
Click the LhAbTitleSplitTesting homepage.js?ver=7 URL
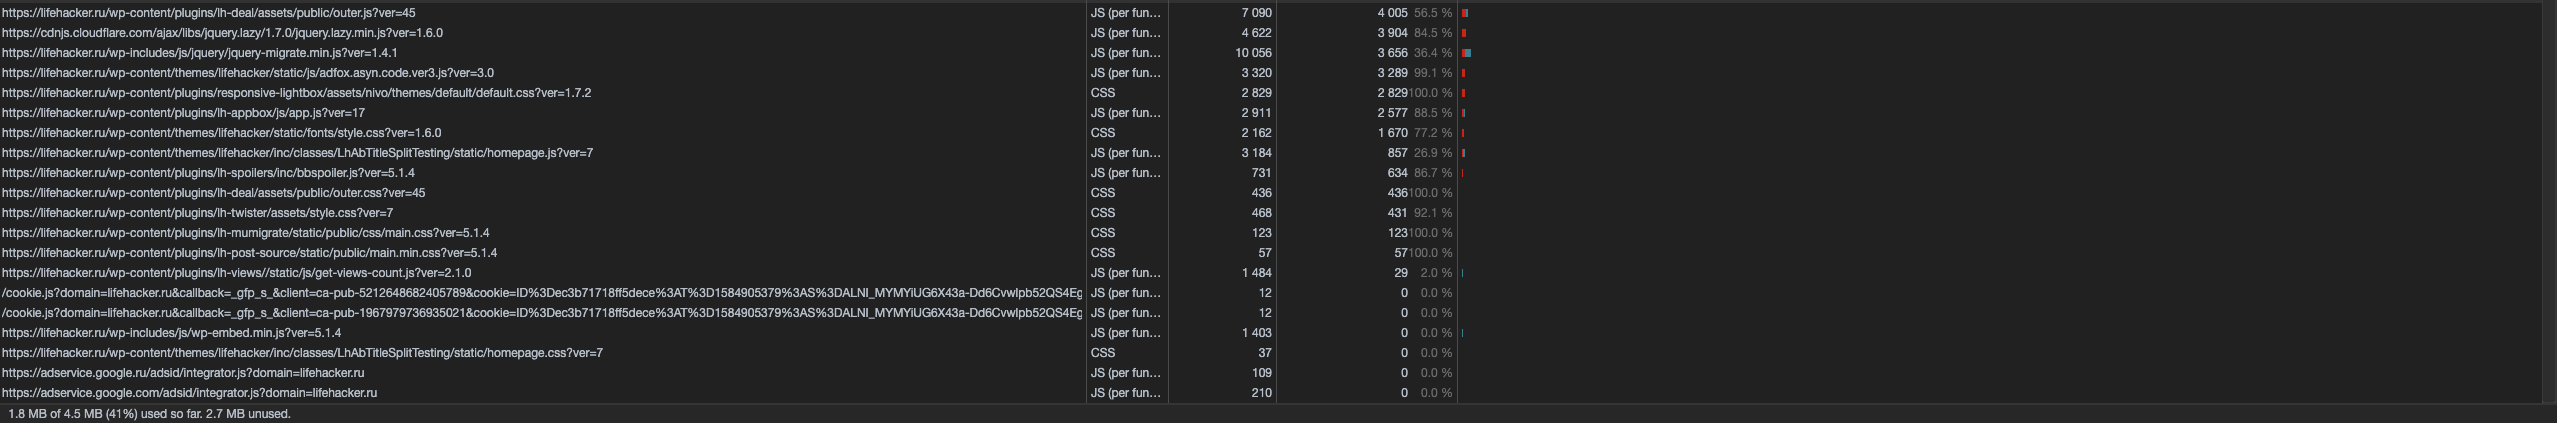[297, 153]
